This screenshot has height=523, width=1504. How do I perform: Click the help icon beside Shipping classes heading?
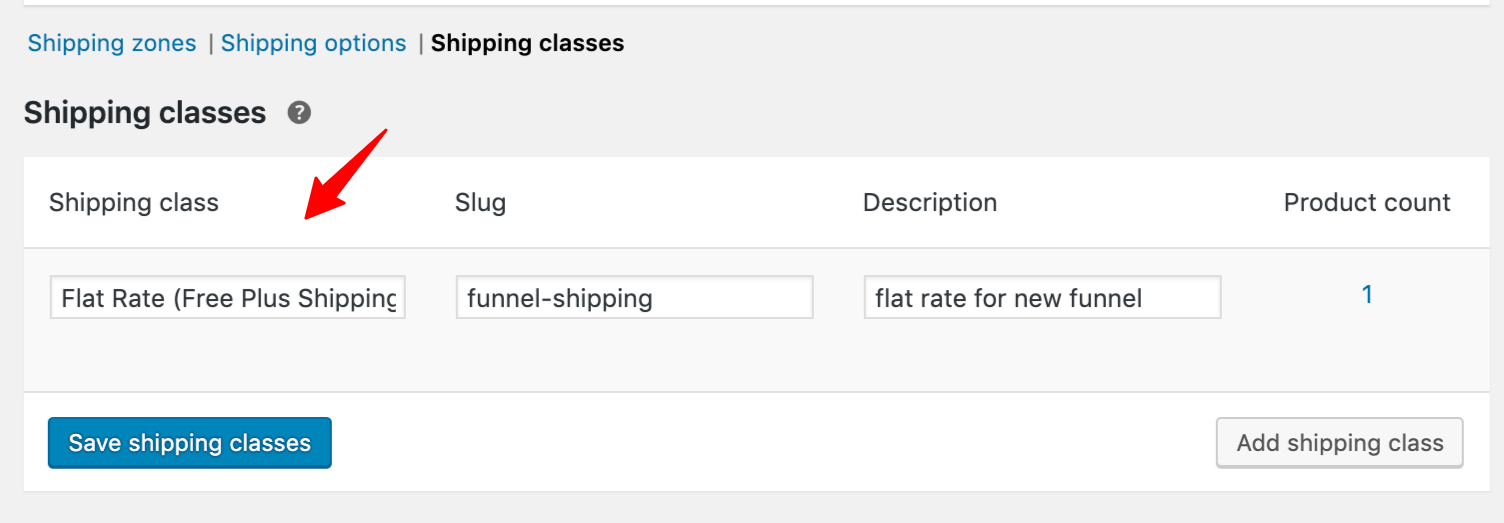click(299, 113)
